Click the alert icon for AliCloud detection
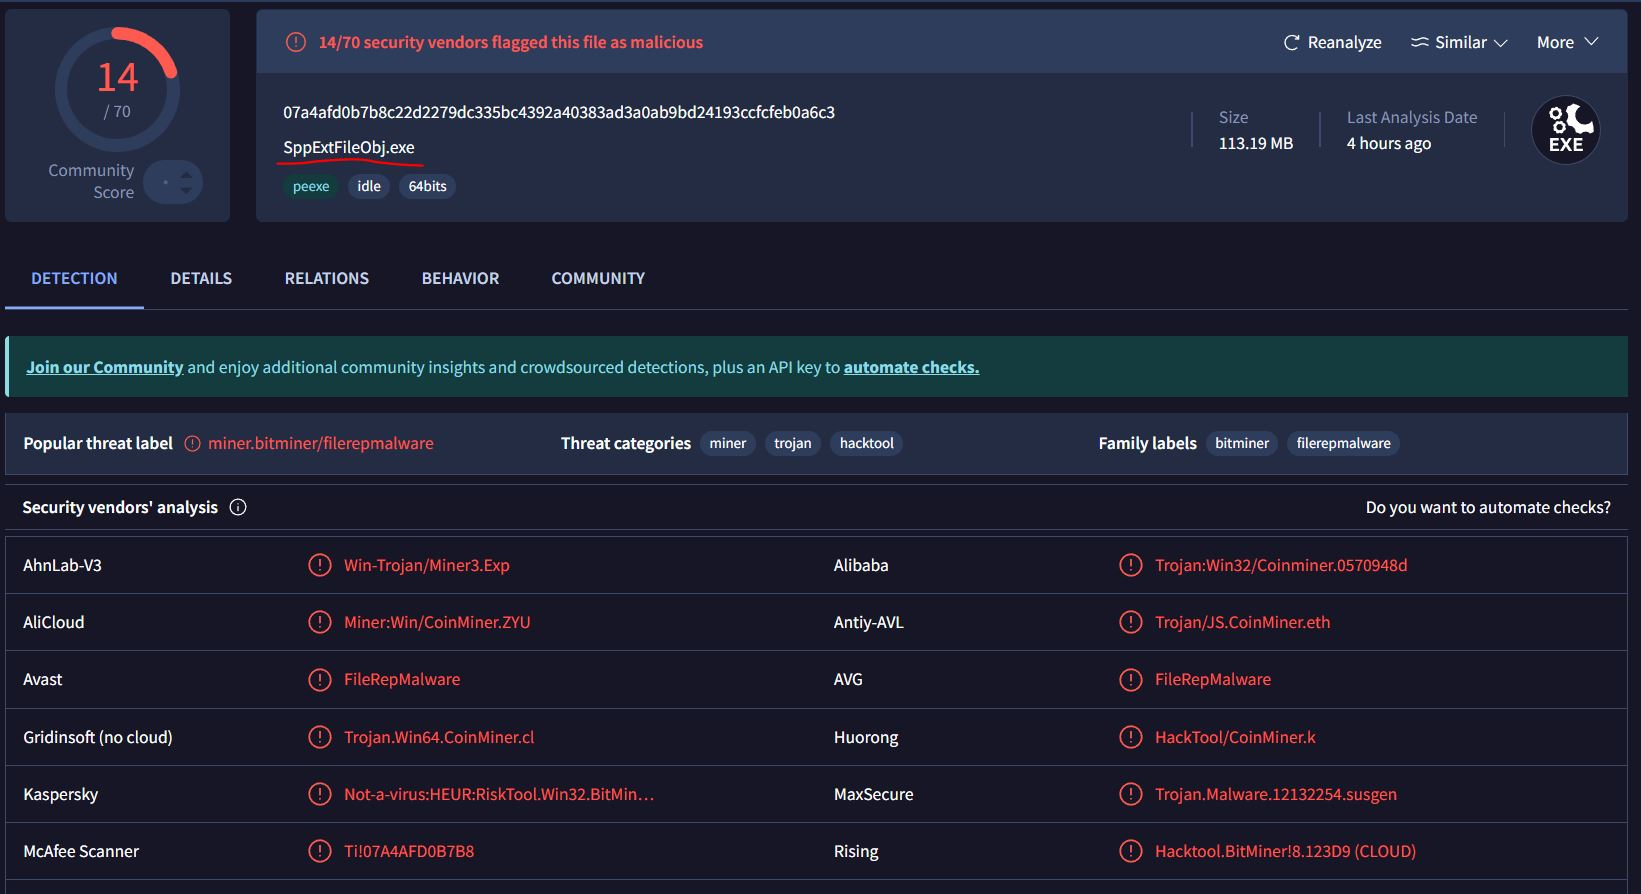The width and height of the screenshot is (1641, 894). coord(319,622)
